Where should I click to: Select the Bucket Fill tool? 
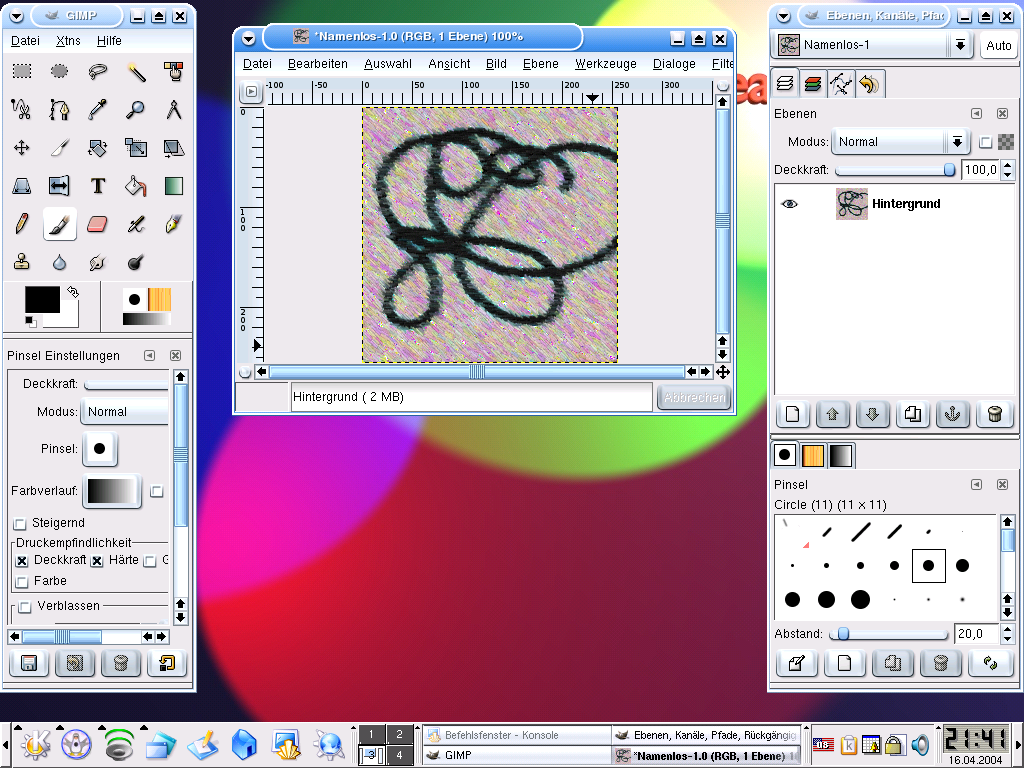(136, 186)
